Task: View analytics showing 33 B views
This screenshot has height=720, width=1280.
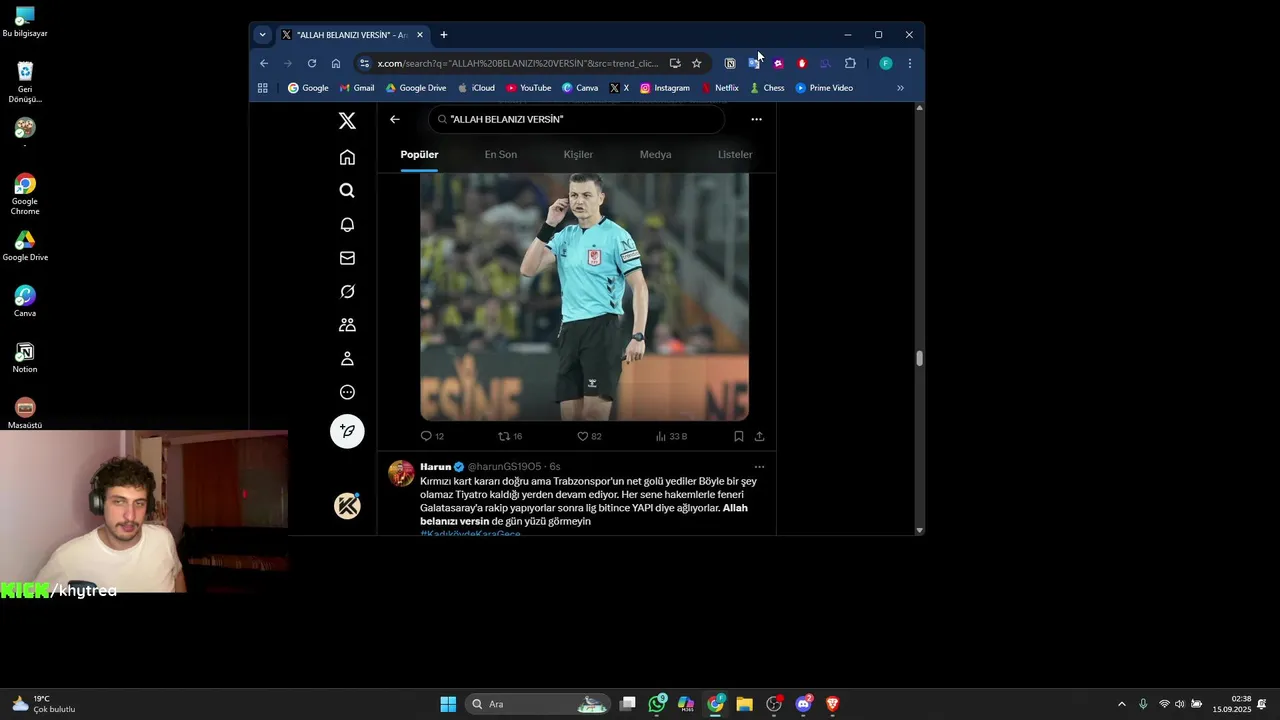Action: (x=671, y=436)
